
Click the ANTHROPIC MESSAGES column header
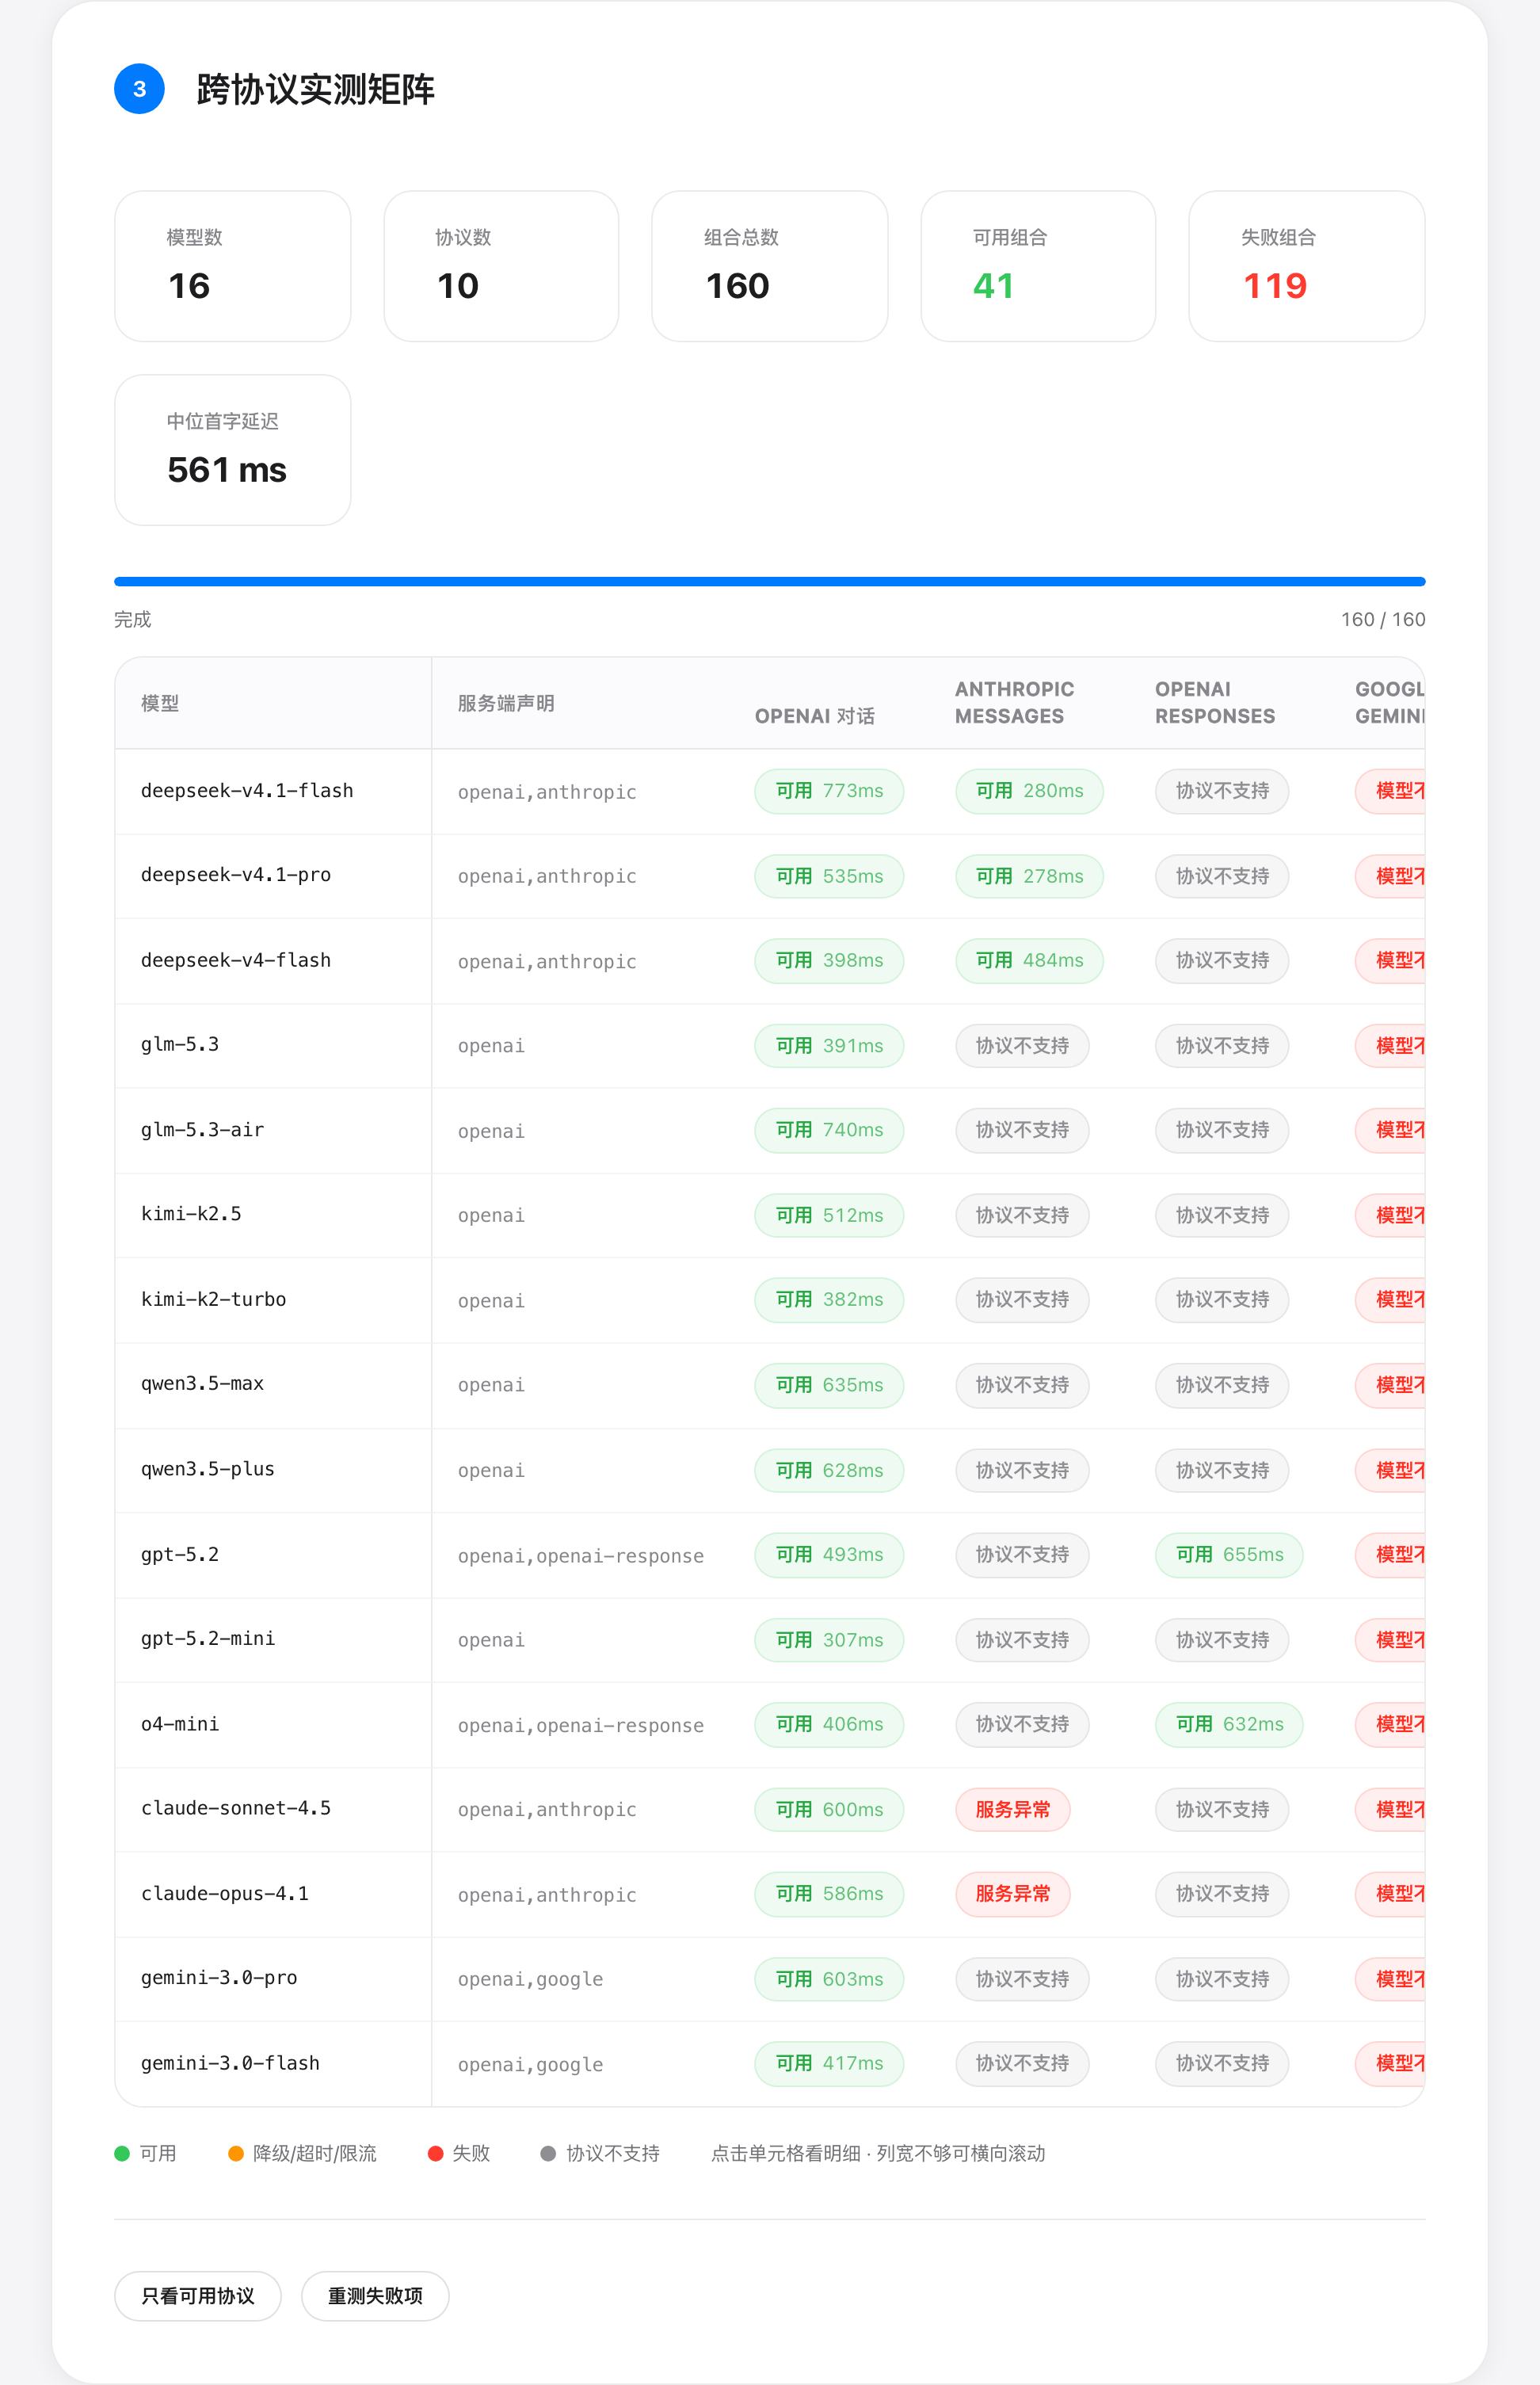(1014, 702)
